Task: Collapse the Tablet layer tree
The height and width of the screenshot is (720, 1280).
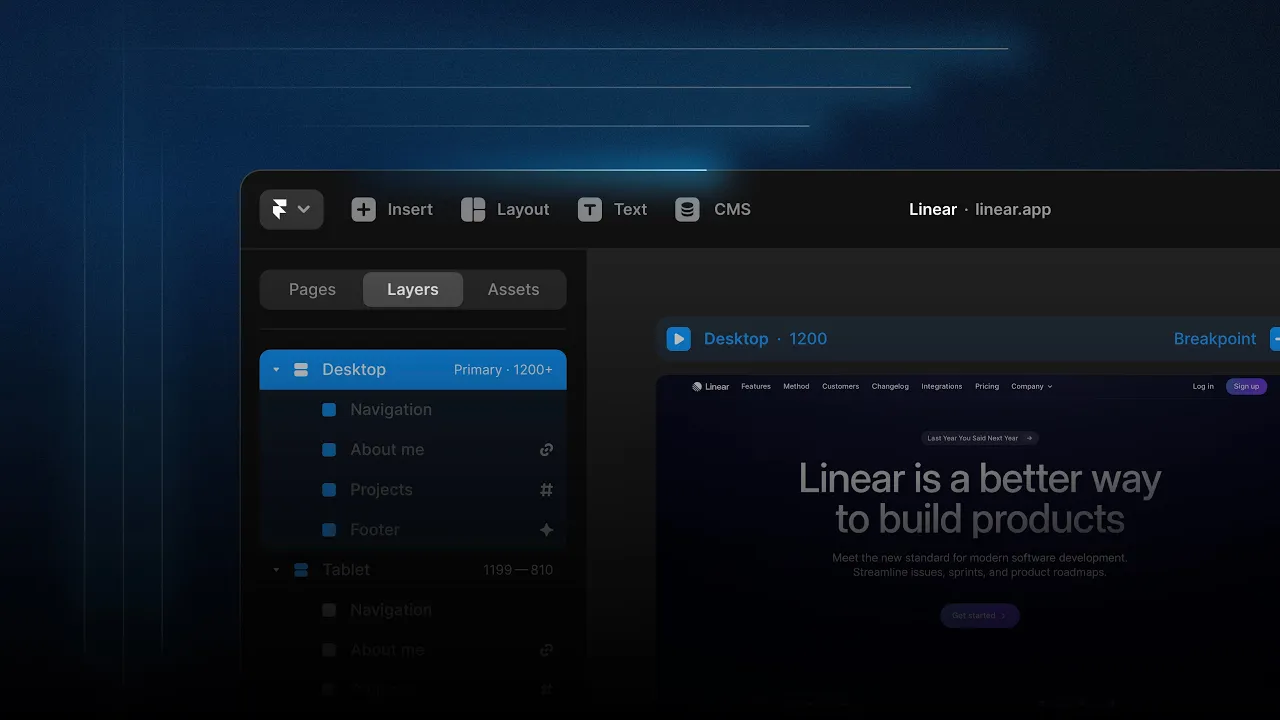Action: 276,570
